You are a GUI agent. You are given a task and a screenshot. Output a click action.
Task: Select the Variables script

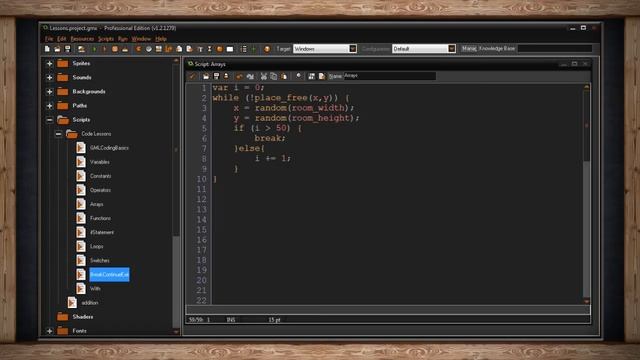point(100,162)
